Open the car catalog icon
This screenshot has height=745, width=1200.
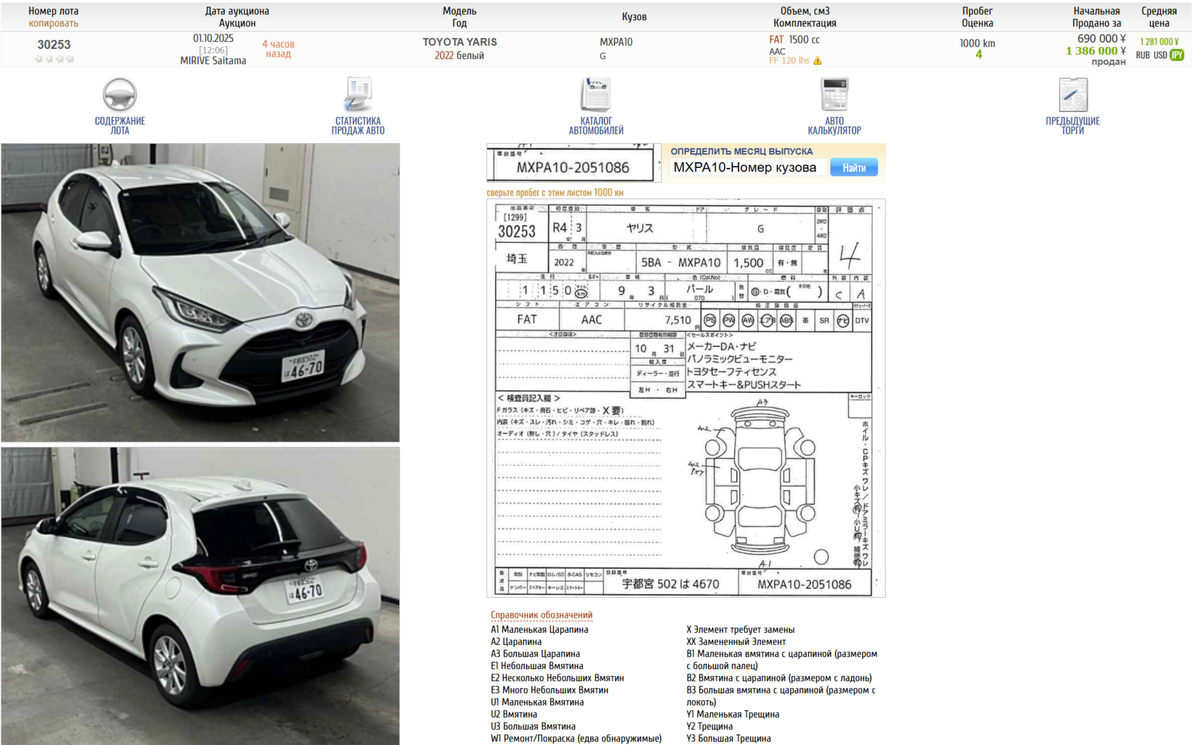[x=596, y=95]
